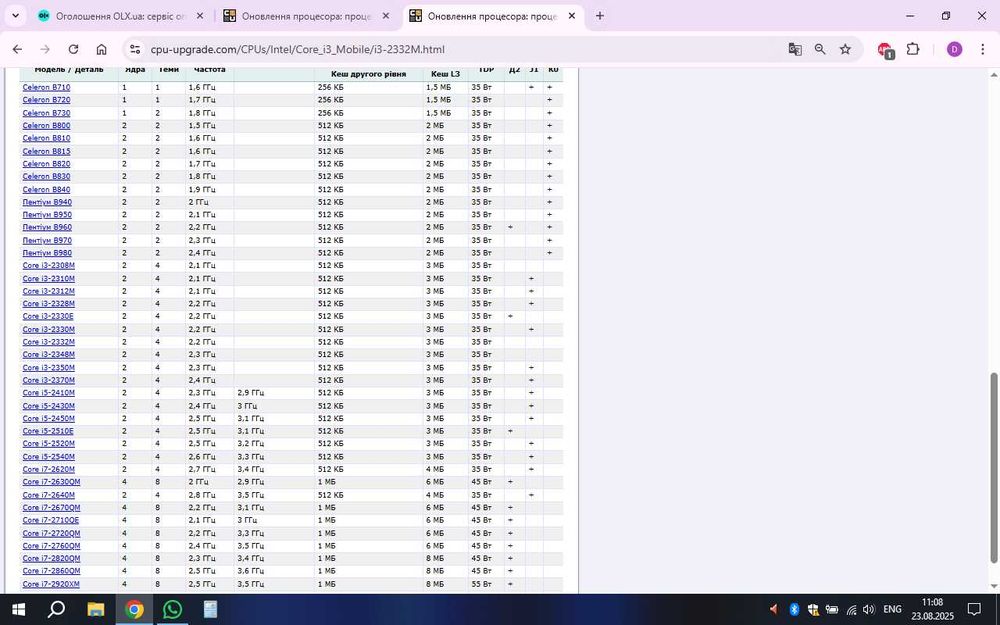Switch to the second processor upgrade tab
Image resolution: width=1000 pixels, height=625 pixels.
click(x=306, y=16)
